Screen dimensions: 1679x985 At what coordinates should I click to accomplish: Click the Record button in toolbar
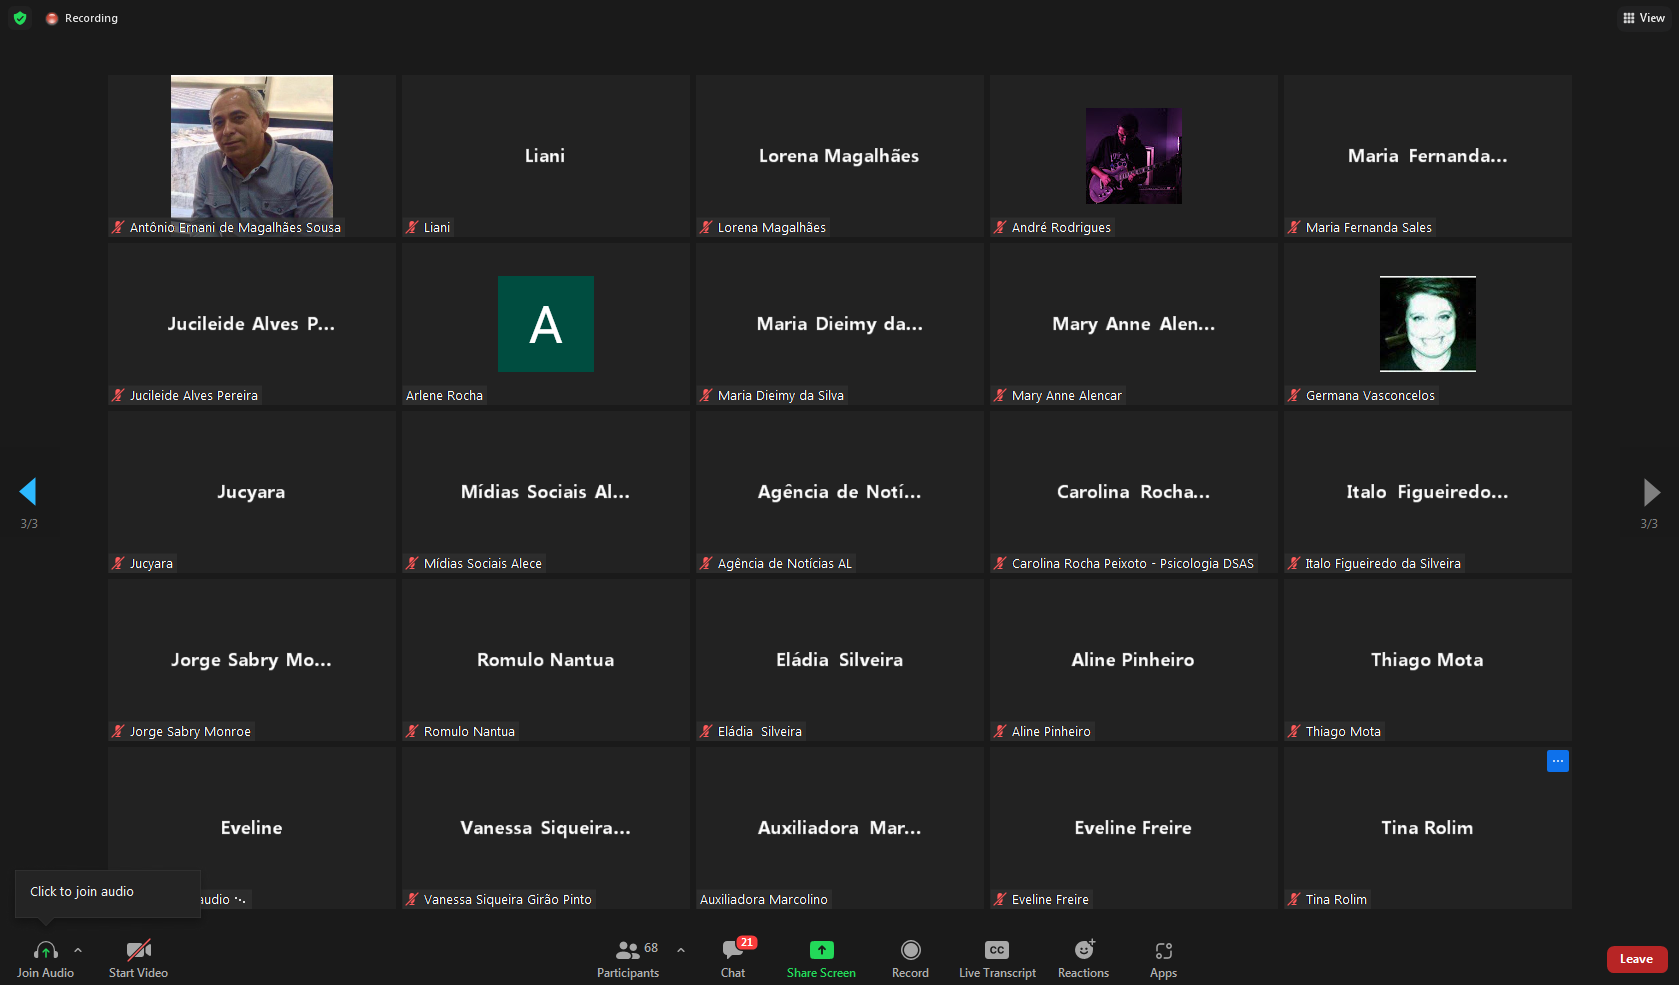(x=910, y=957)
